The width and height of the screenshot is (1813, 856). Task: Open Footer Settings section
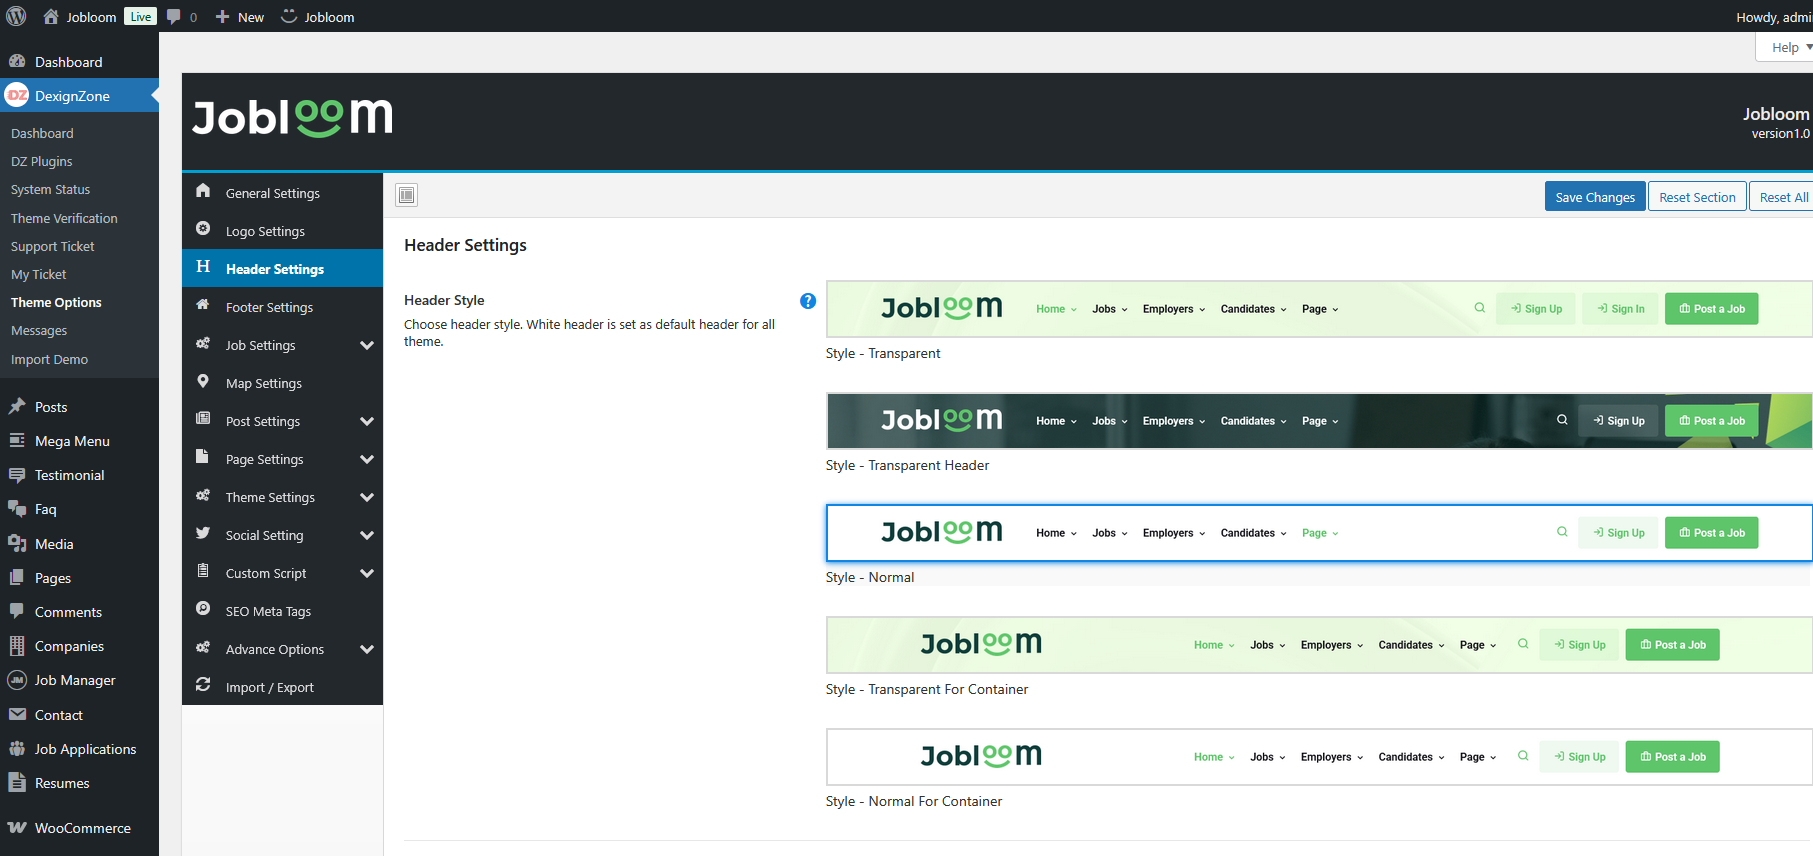pyautogui.click(x=269, y=307)
